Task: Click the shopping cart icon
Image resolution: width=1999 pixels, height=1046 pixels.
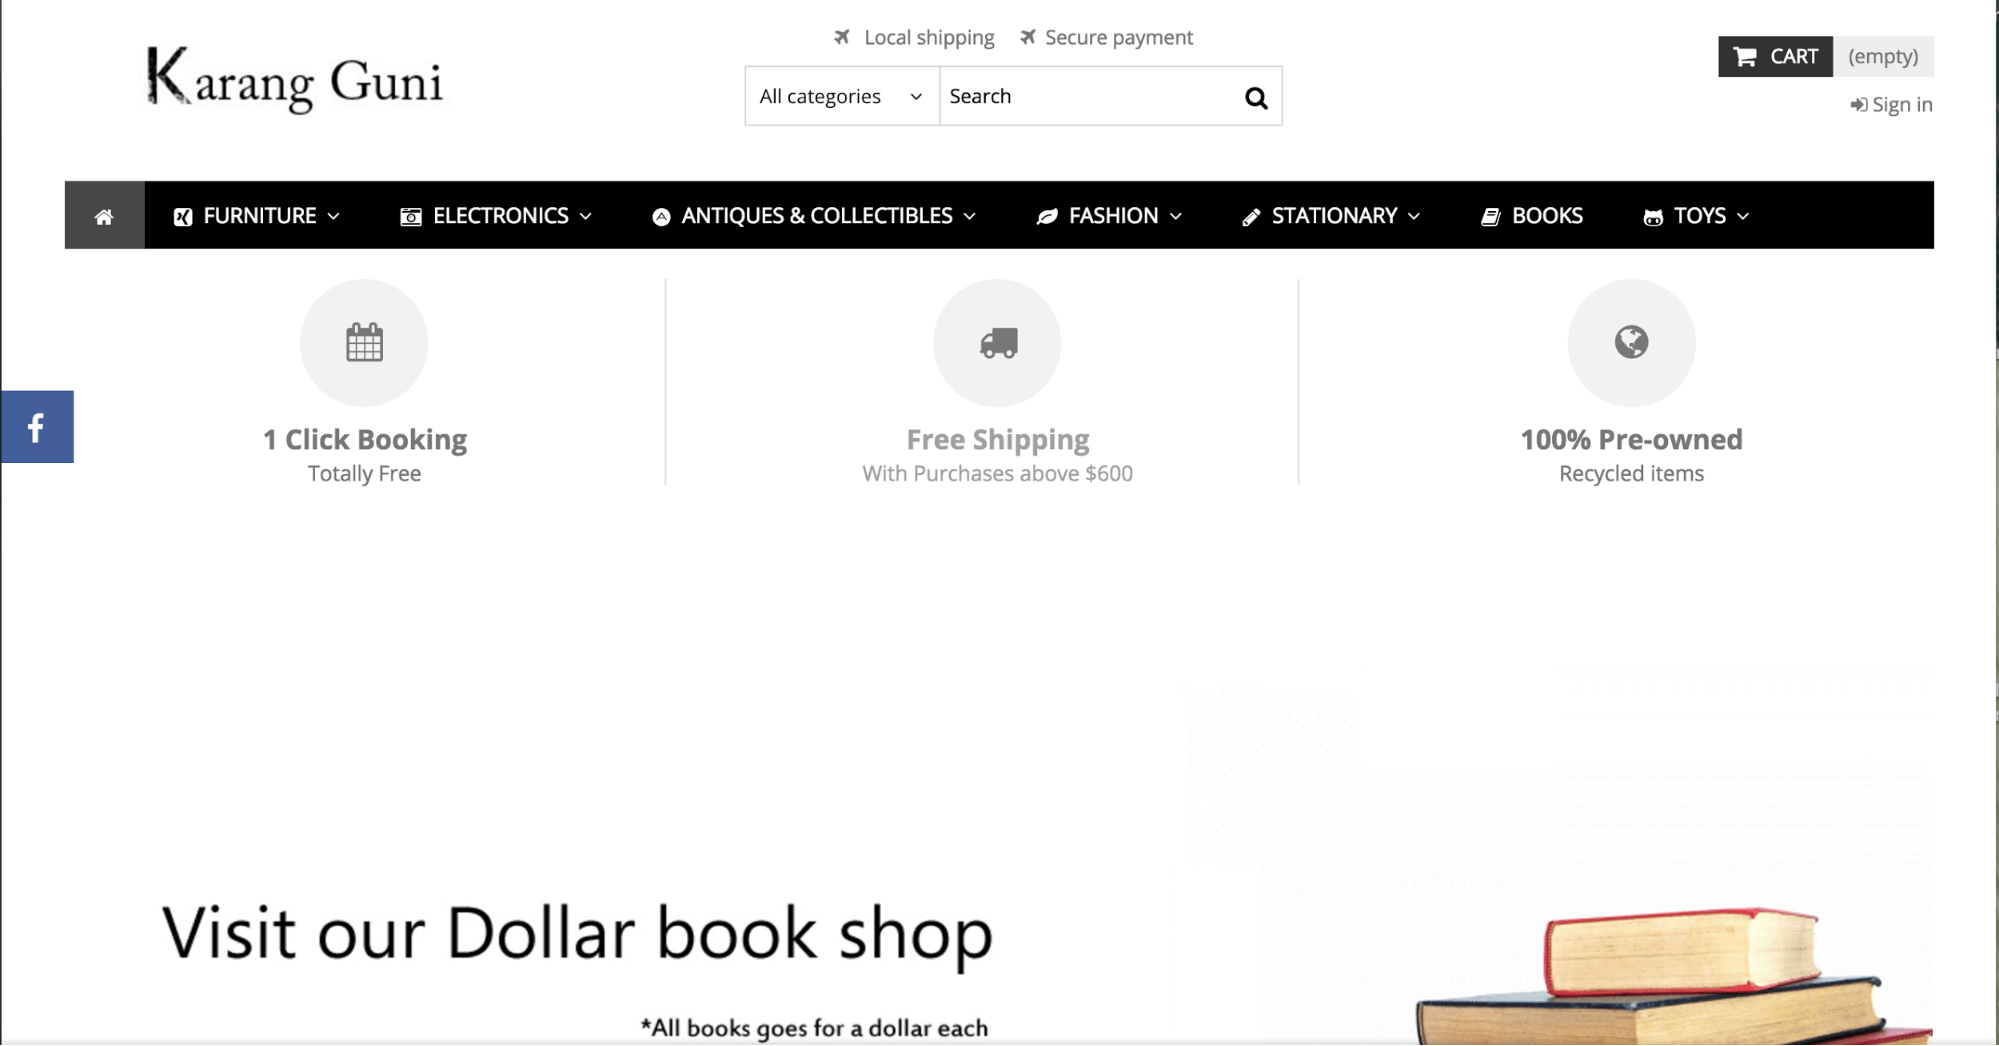Action: pos(1745,57)
